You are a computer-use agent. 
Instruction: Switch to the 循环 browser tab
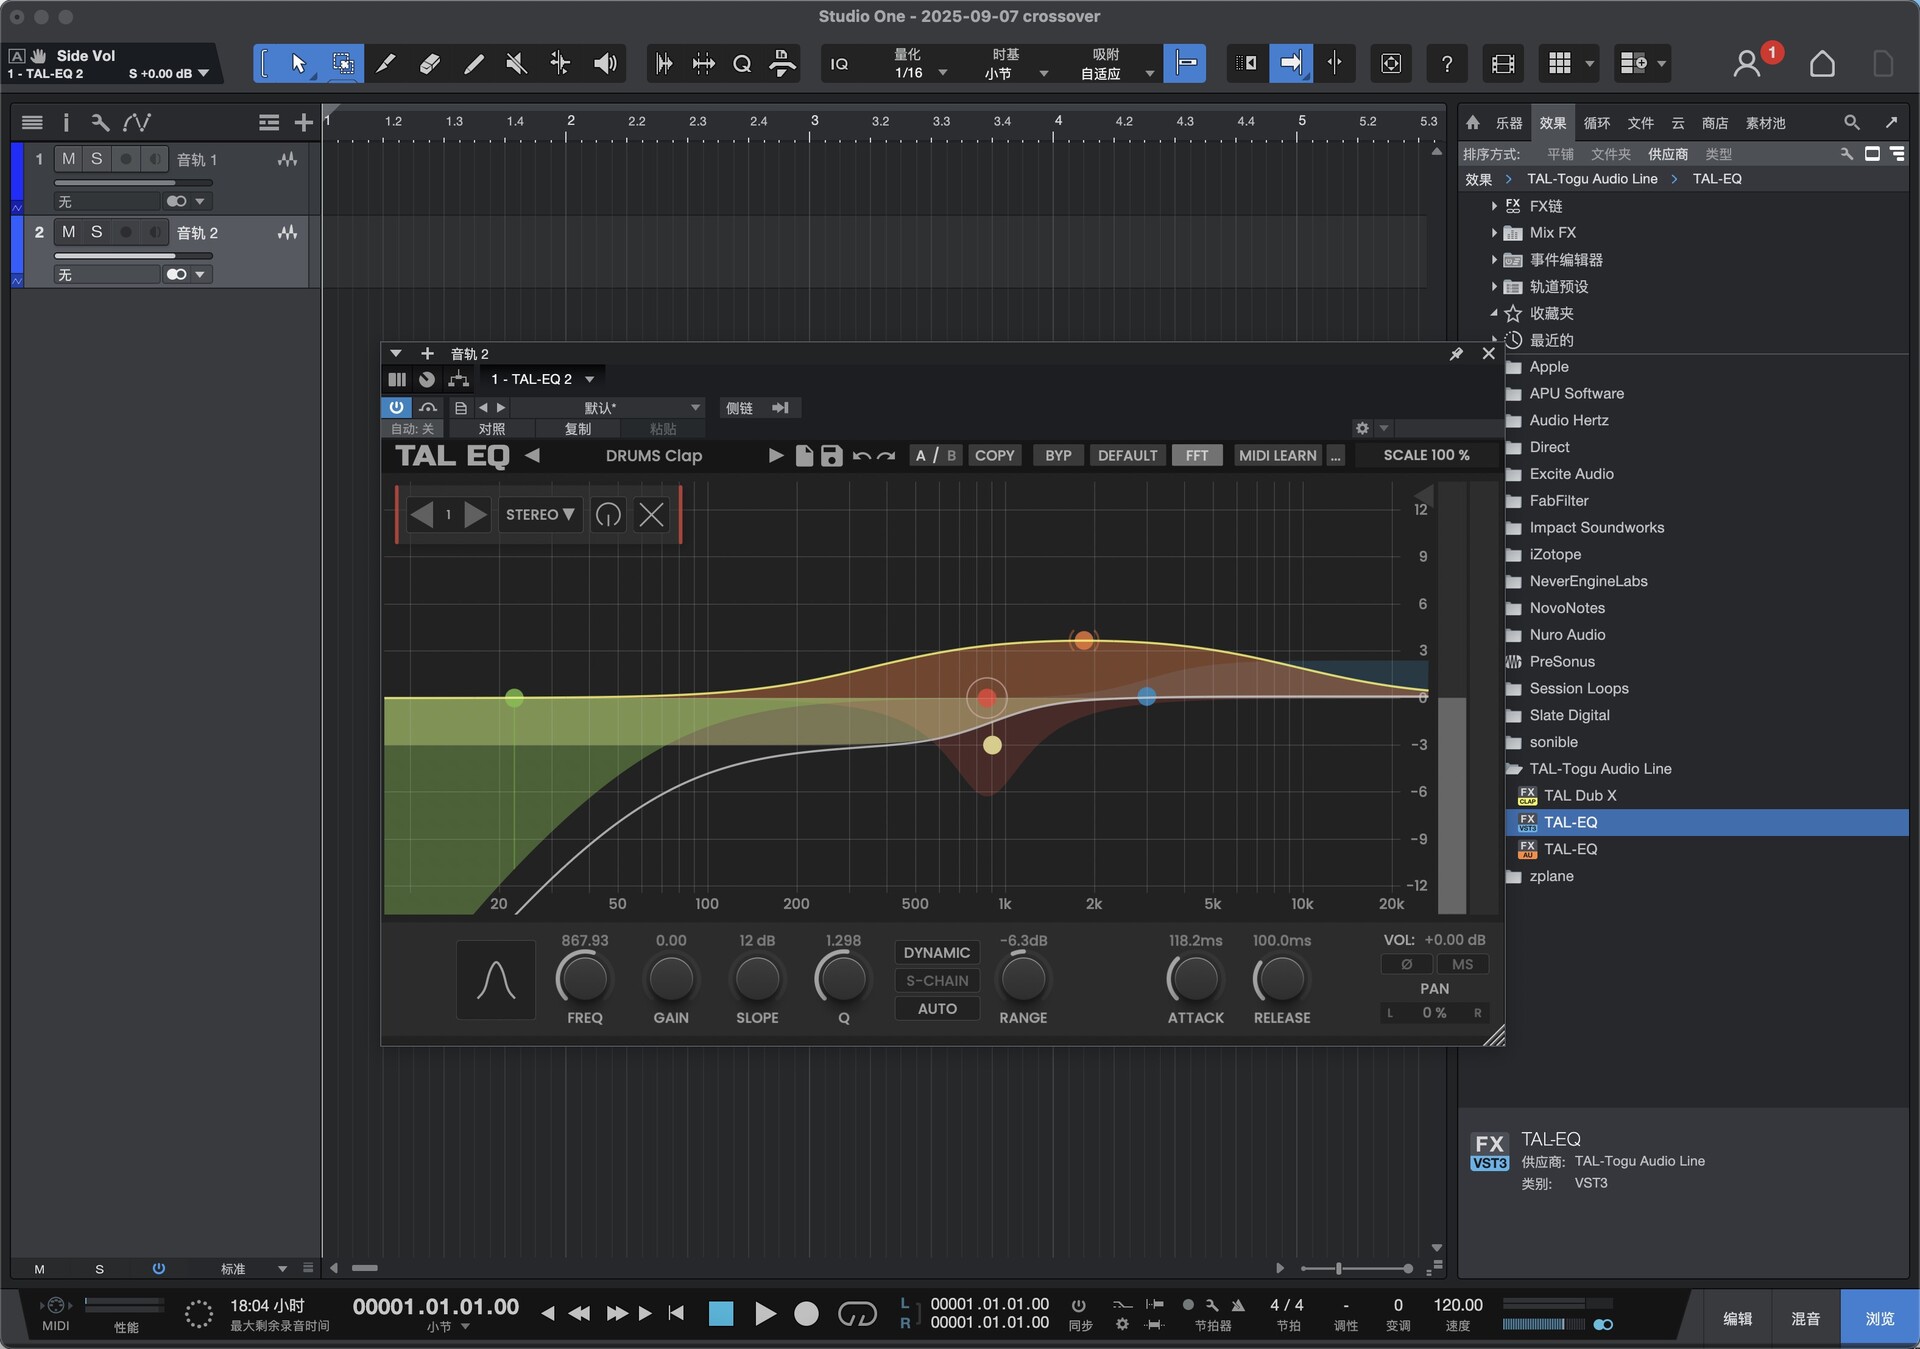tap(1597, 123)
